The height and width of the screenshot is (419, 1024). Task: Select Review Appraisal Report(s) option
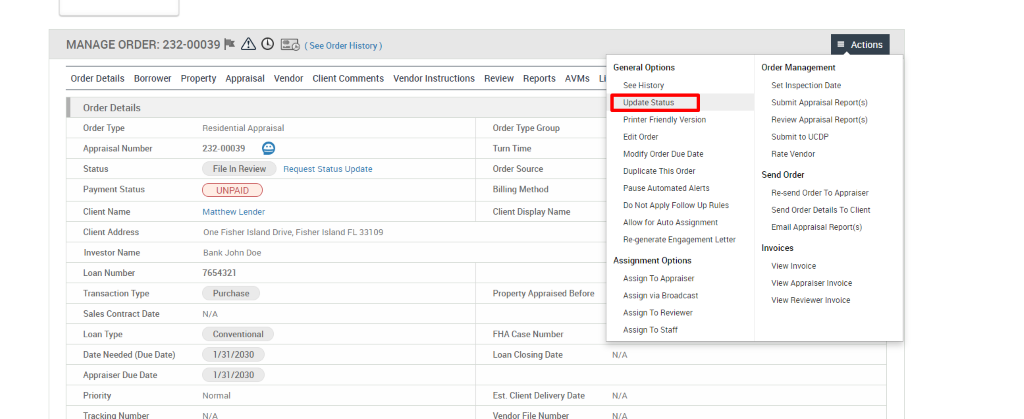[x=819, y=120]
